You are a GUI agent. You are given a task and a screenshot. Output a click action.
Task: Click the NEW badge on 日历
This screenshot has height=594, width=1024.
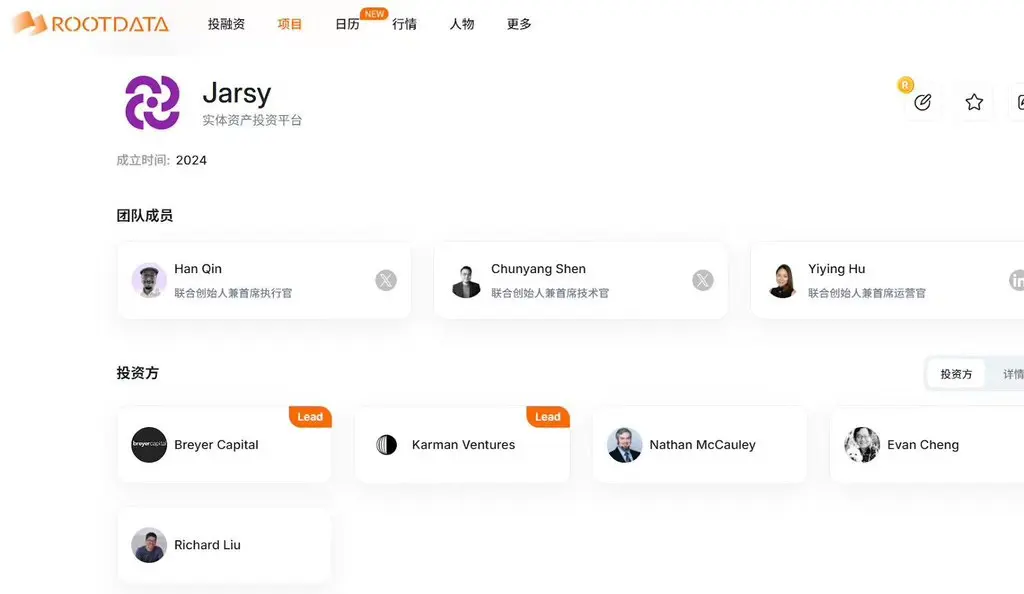(374, 14)
